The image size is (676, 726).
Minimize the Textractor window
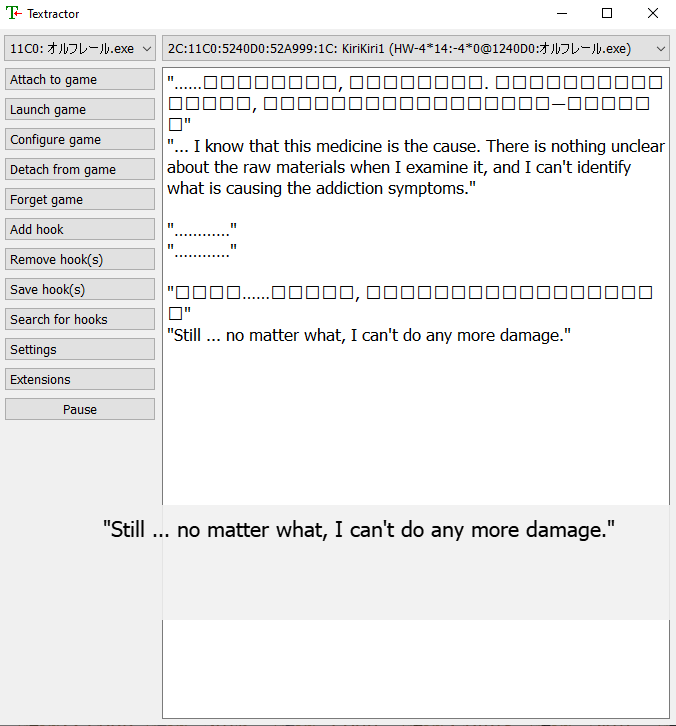562,13
